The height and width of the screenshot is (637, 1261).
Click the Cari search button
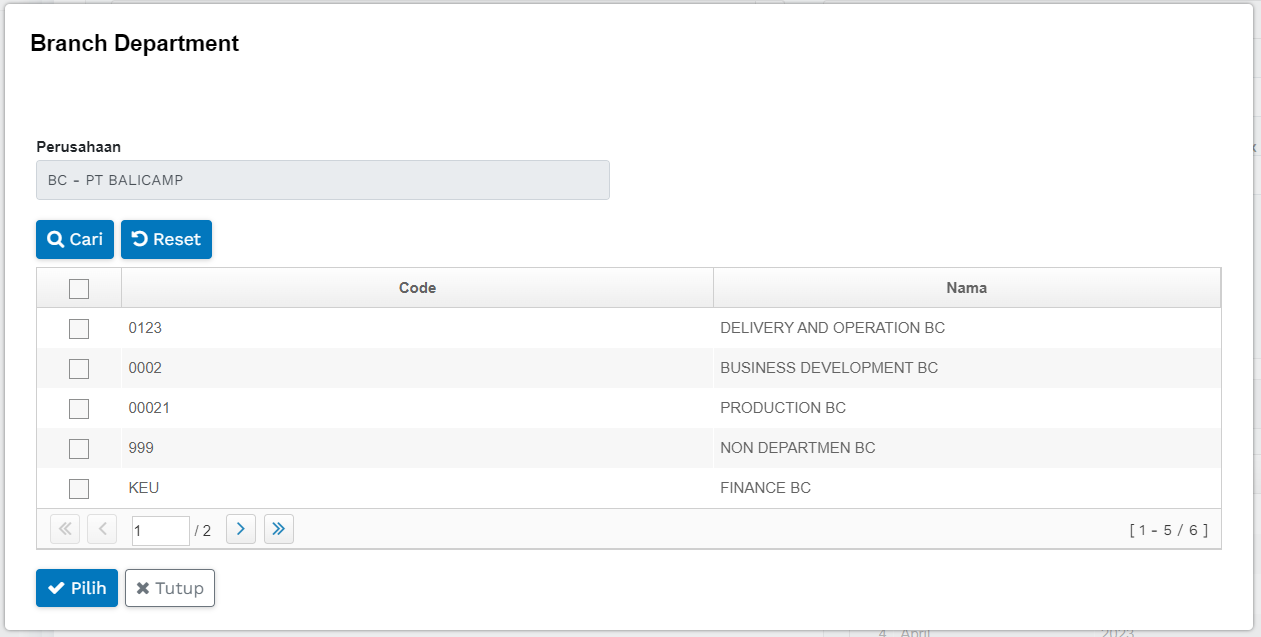click(x=75, y=240)
